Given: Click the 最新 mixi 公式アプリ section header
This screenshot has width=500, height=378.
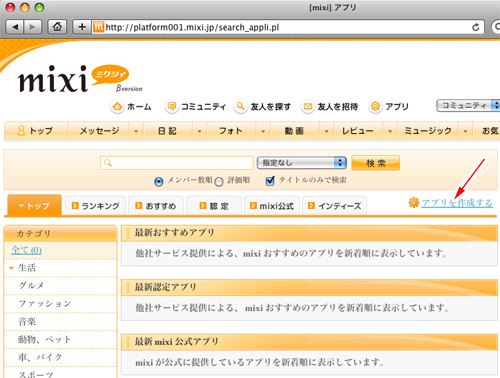Looking at the screenshot, I should coord(309,342).
